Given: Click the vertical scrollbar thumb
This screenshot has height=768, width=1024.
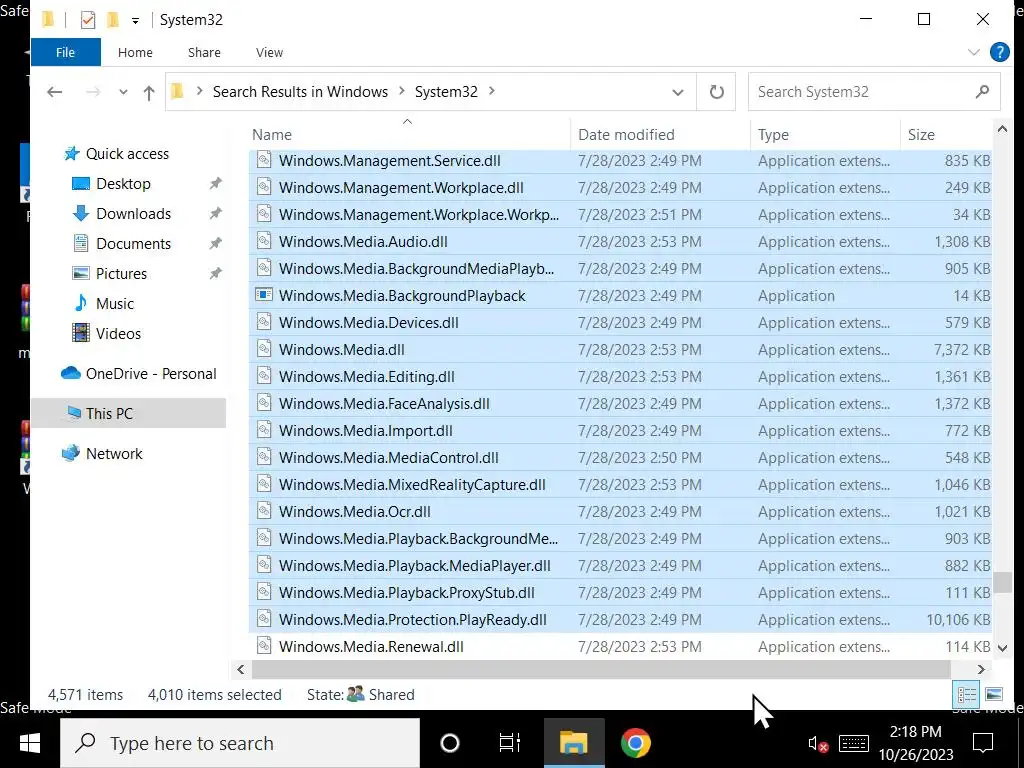Looking at the screenshot, I should (x=1002, y=582).
